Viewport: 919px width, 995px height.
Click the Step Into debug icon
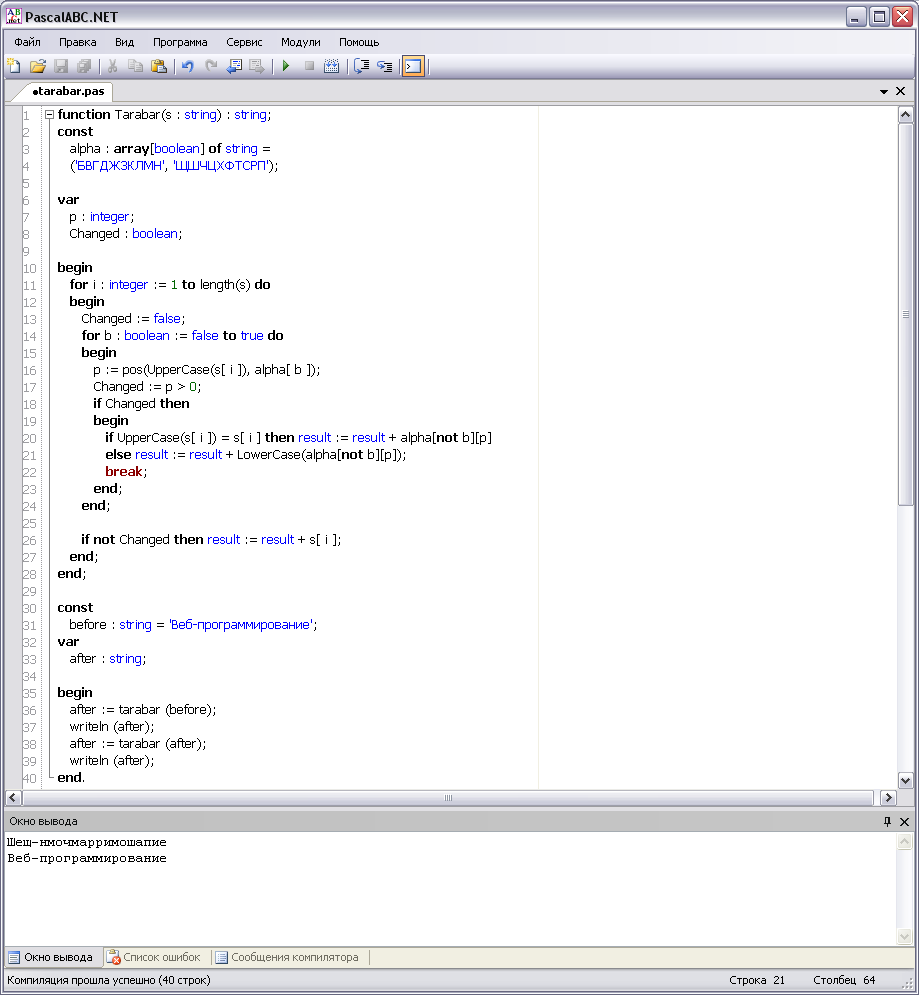[384, 66]
